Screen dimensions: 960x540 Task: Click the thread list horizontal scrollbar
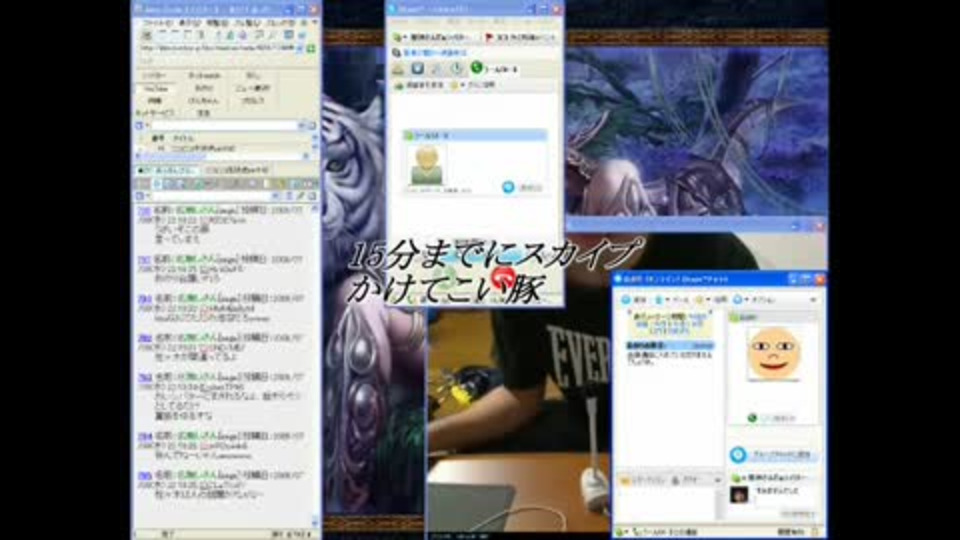[223, 157]
